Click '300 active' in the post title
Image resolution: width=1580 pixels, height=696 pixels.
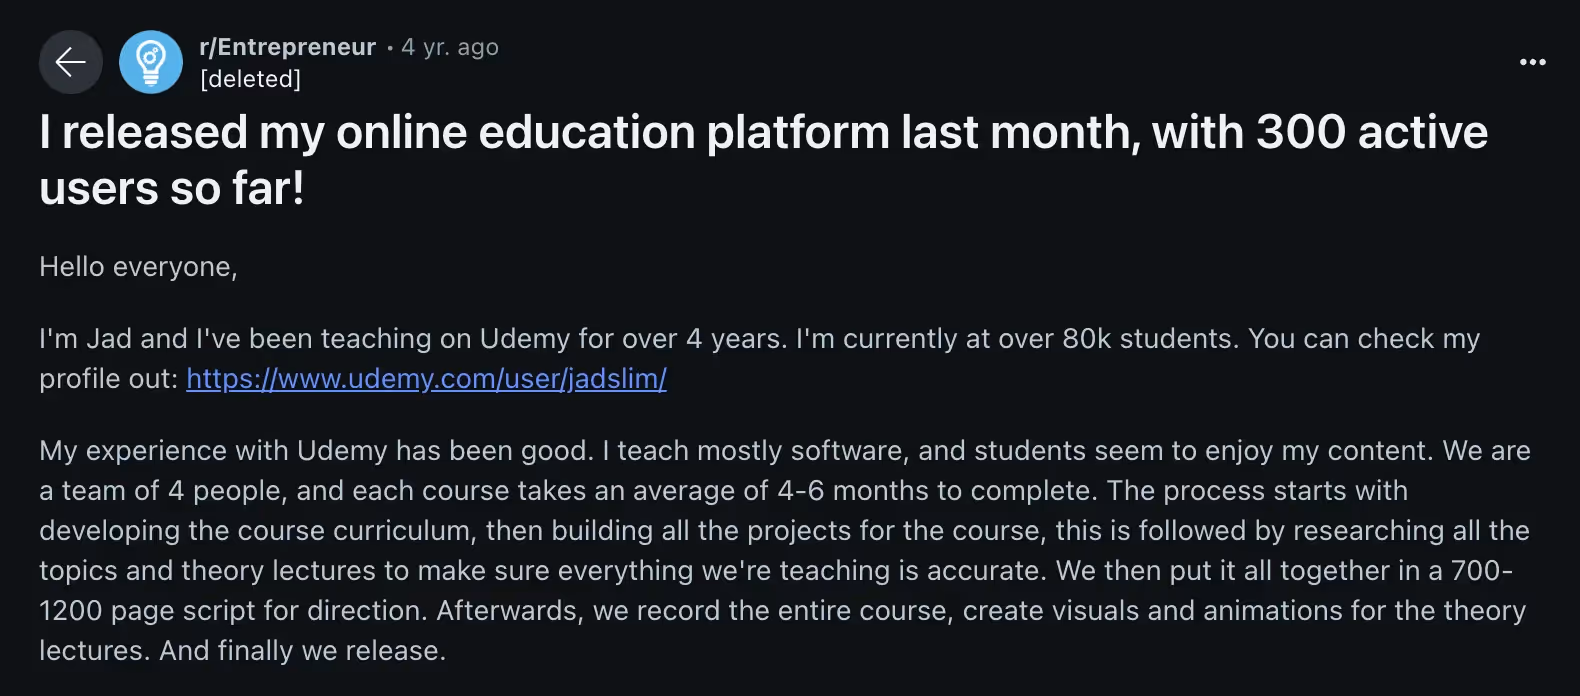(1371, 133)
